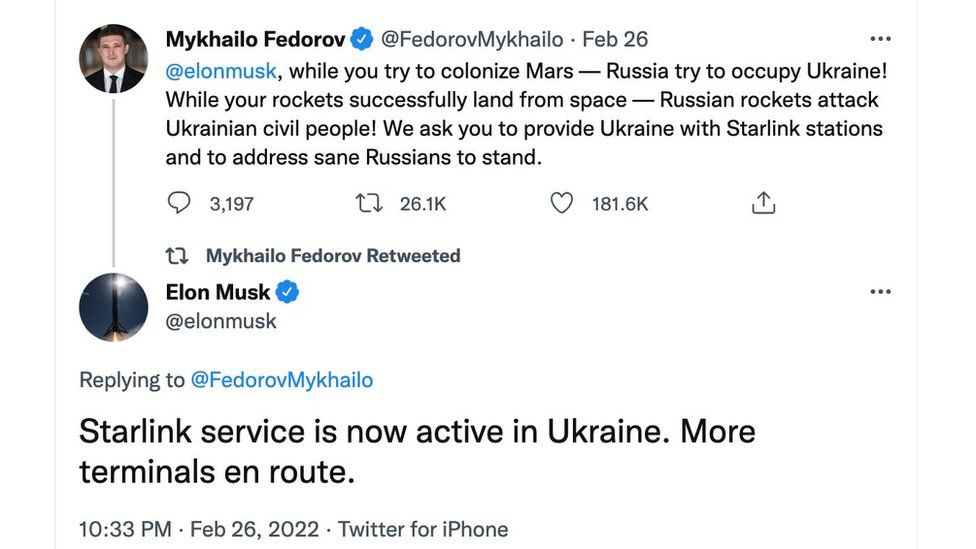Click the Mykhailo Fedorov display name
This screenshot has height=549, width=976.
(x=255, y=40)
